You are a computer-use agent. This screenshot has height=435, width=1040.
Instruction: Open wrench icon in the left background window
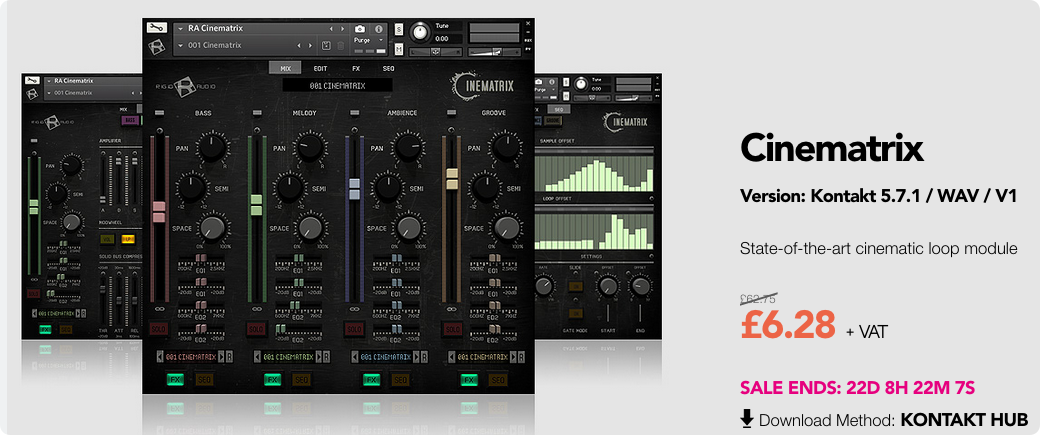32,80
